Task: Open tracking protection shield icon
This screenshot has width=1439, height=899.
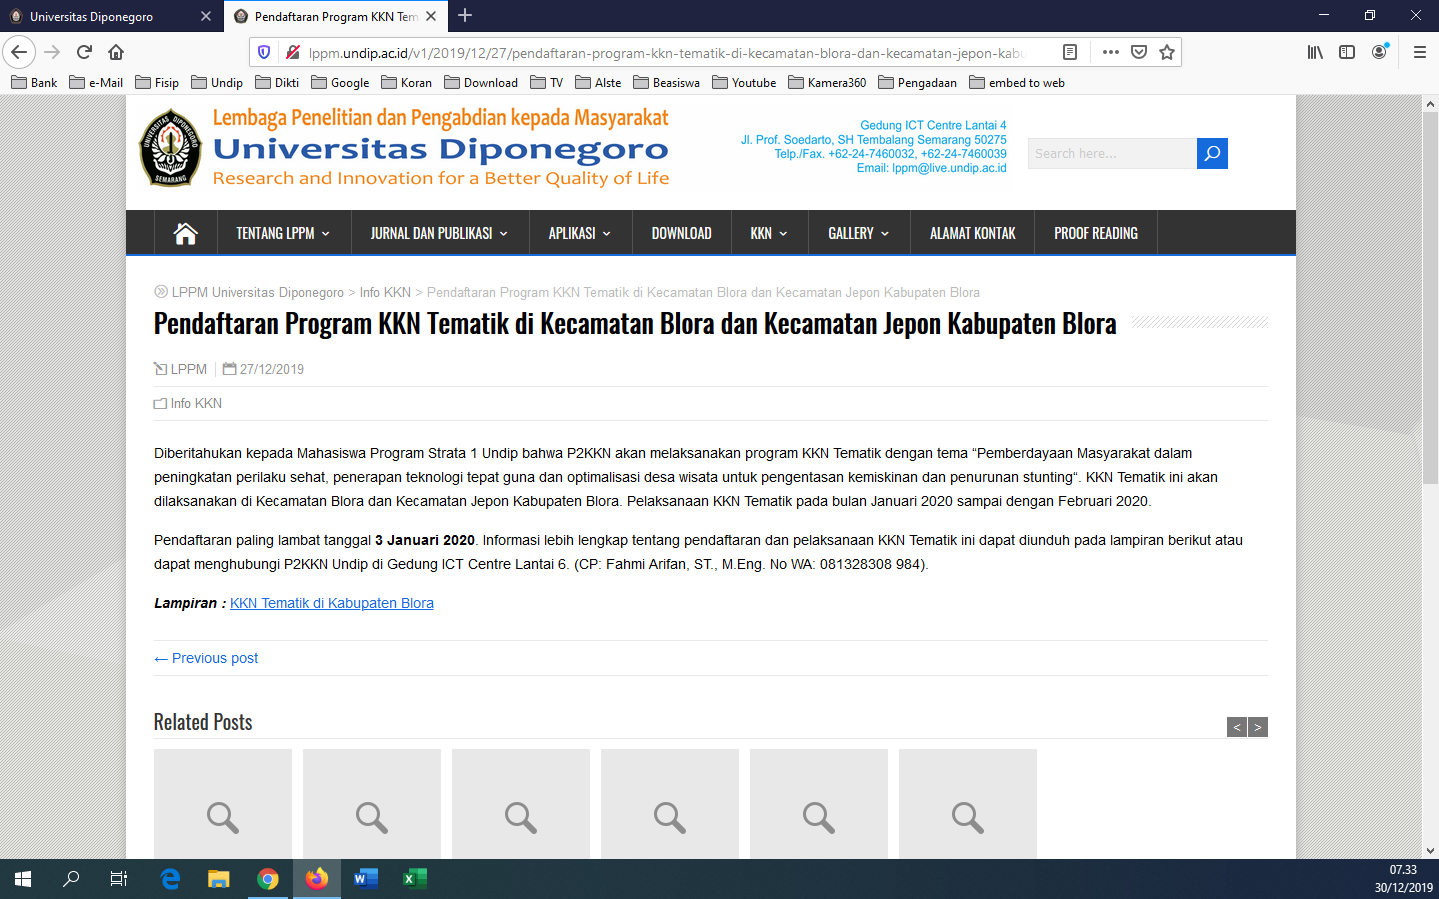Action: click(264, 52)
